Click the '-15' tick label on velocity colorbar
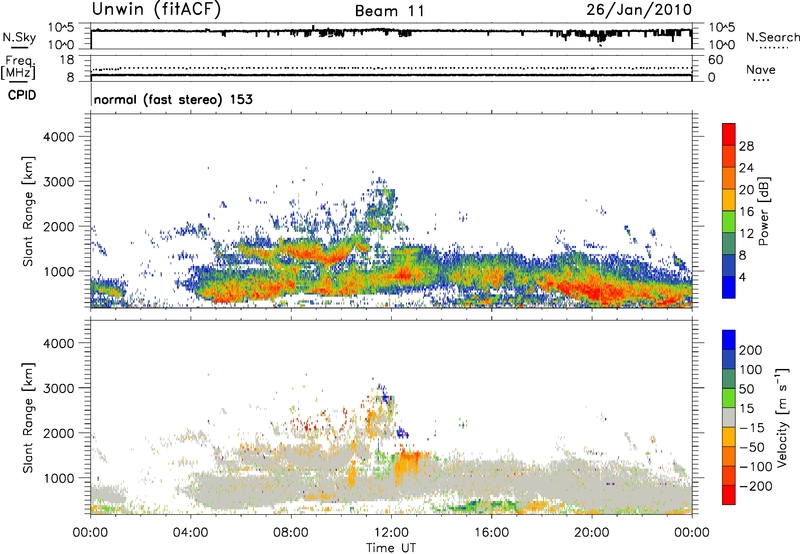 (752, 427)
